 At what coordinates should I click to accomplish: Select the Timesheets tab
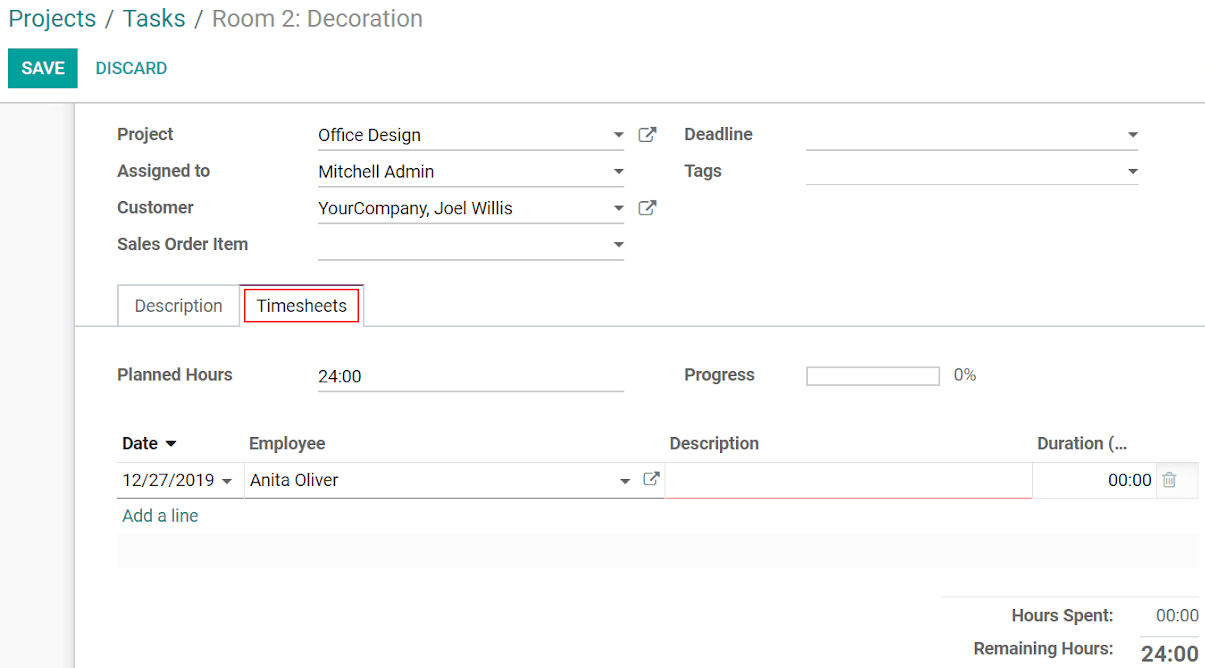302,305
